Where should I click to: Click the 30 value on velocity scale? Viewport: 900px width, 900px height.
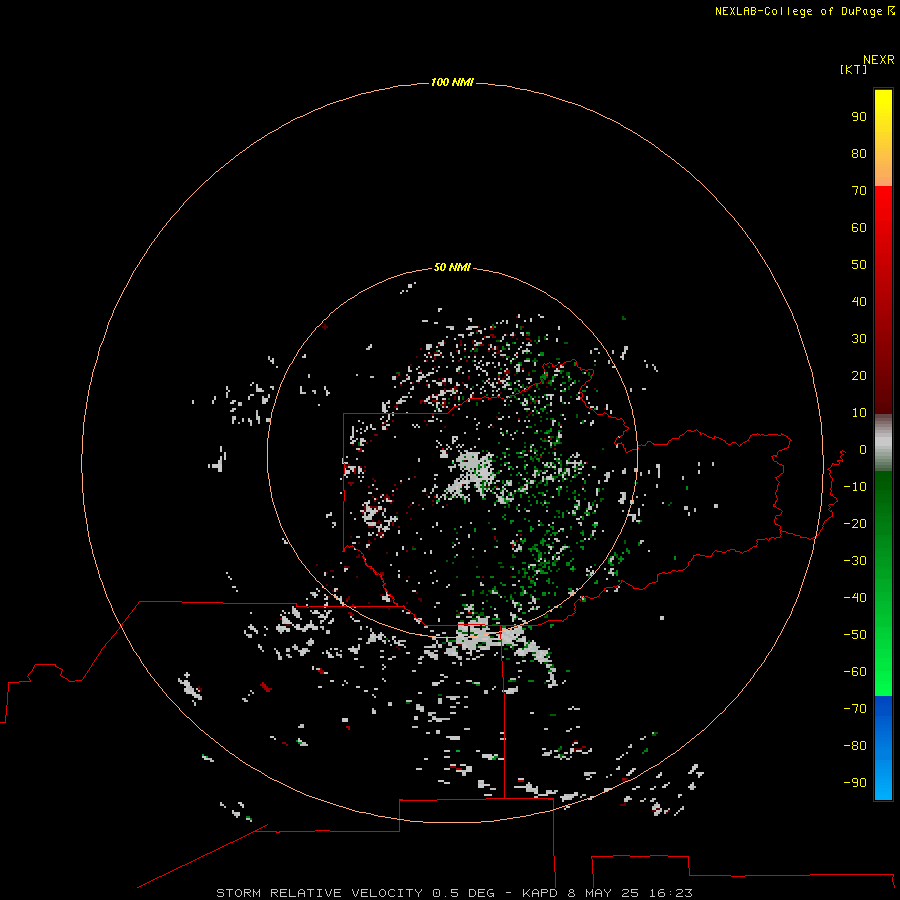[859, 339]
